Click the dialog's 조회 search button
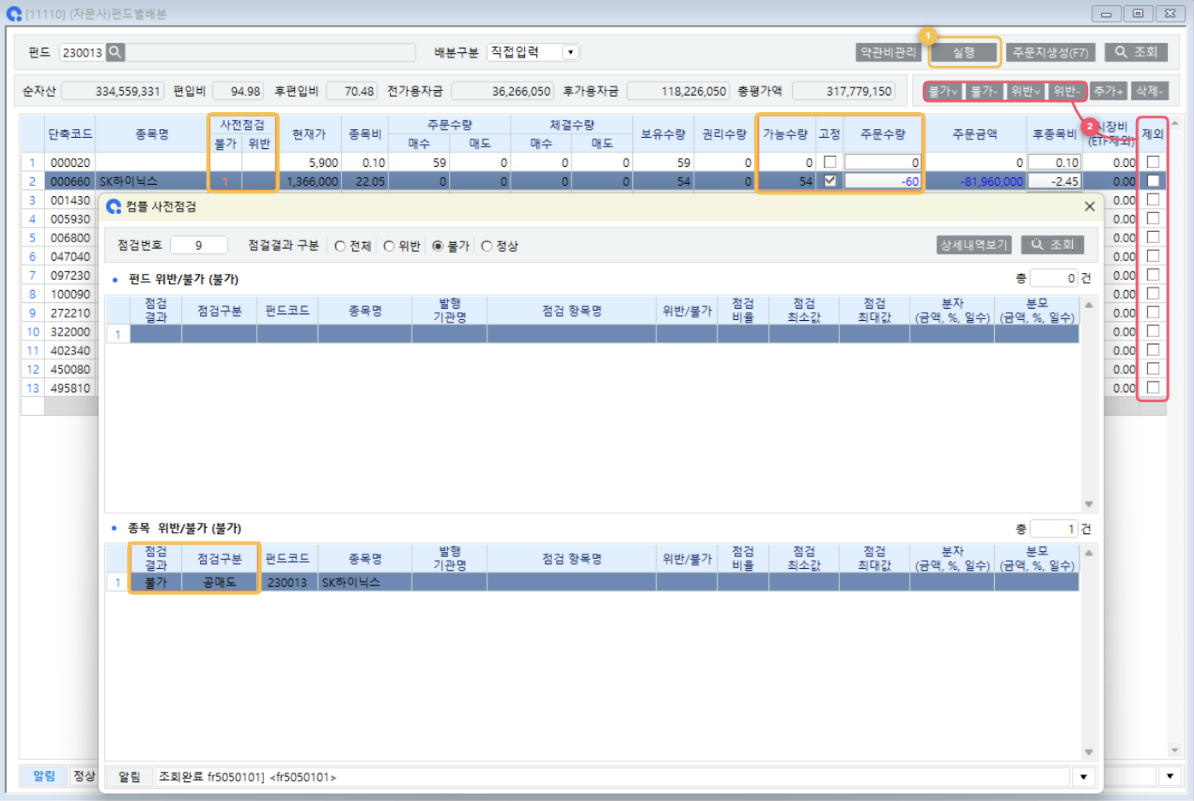1194x801 pixels. coord(1052,244)
